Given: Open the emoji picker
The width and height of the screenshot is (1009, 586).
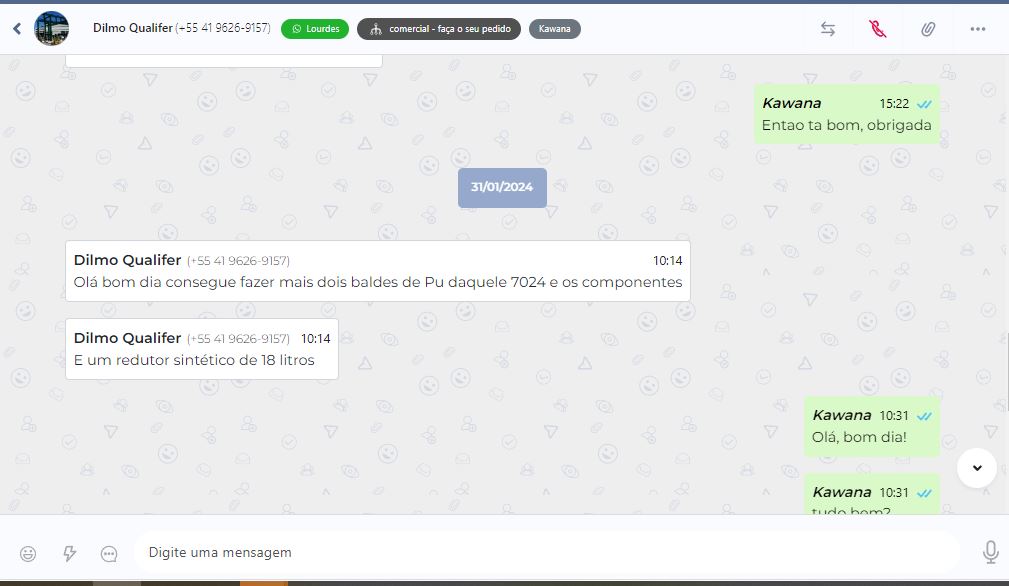Looking at the screenshot, I should (28, 553).
